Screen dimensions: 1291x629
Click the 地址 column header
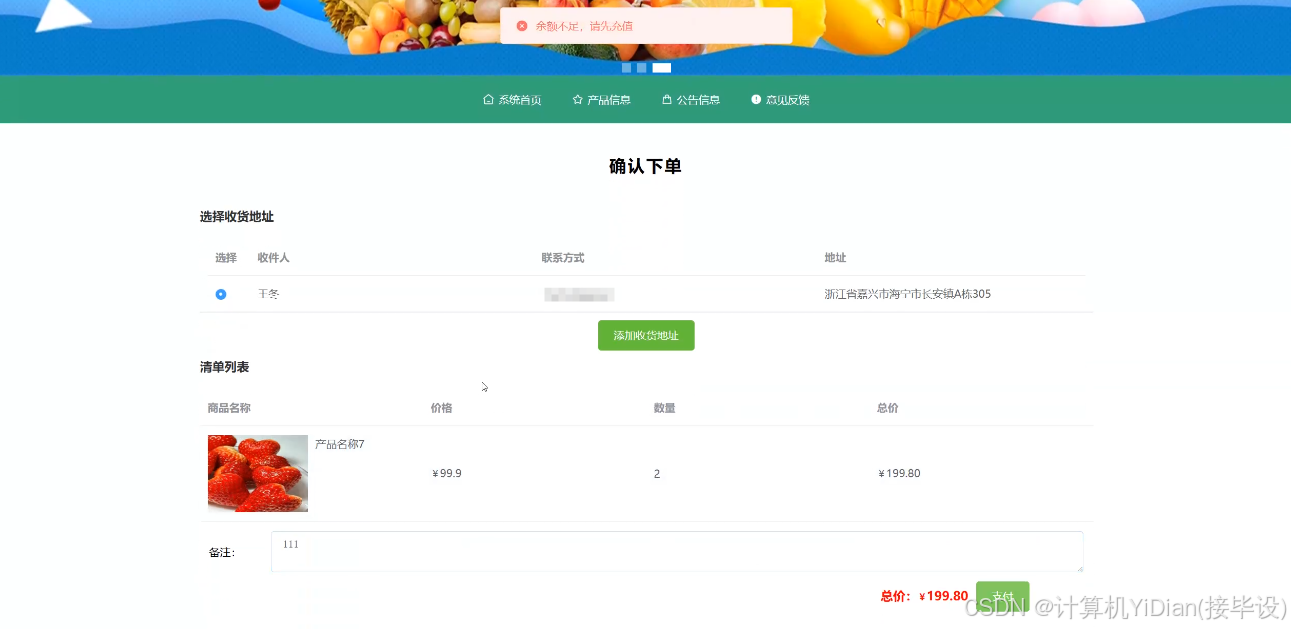tap(835, 258)
